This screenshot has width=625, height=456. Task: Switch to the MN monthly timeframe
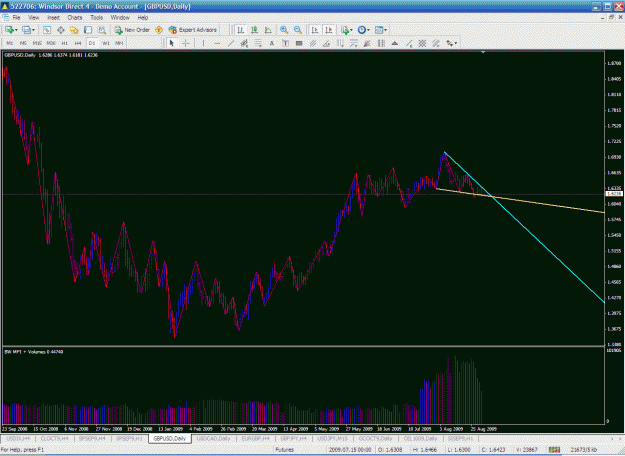[x=119, y=43]
